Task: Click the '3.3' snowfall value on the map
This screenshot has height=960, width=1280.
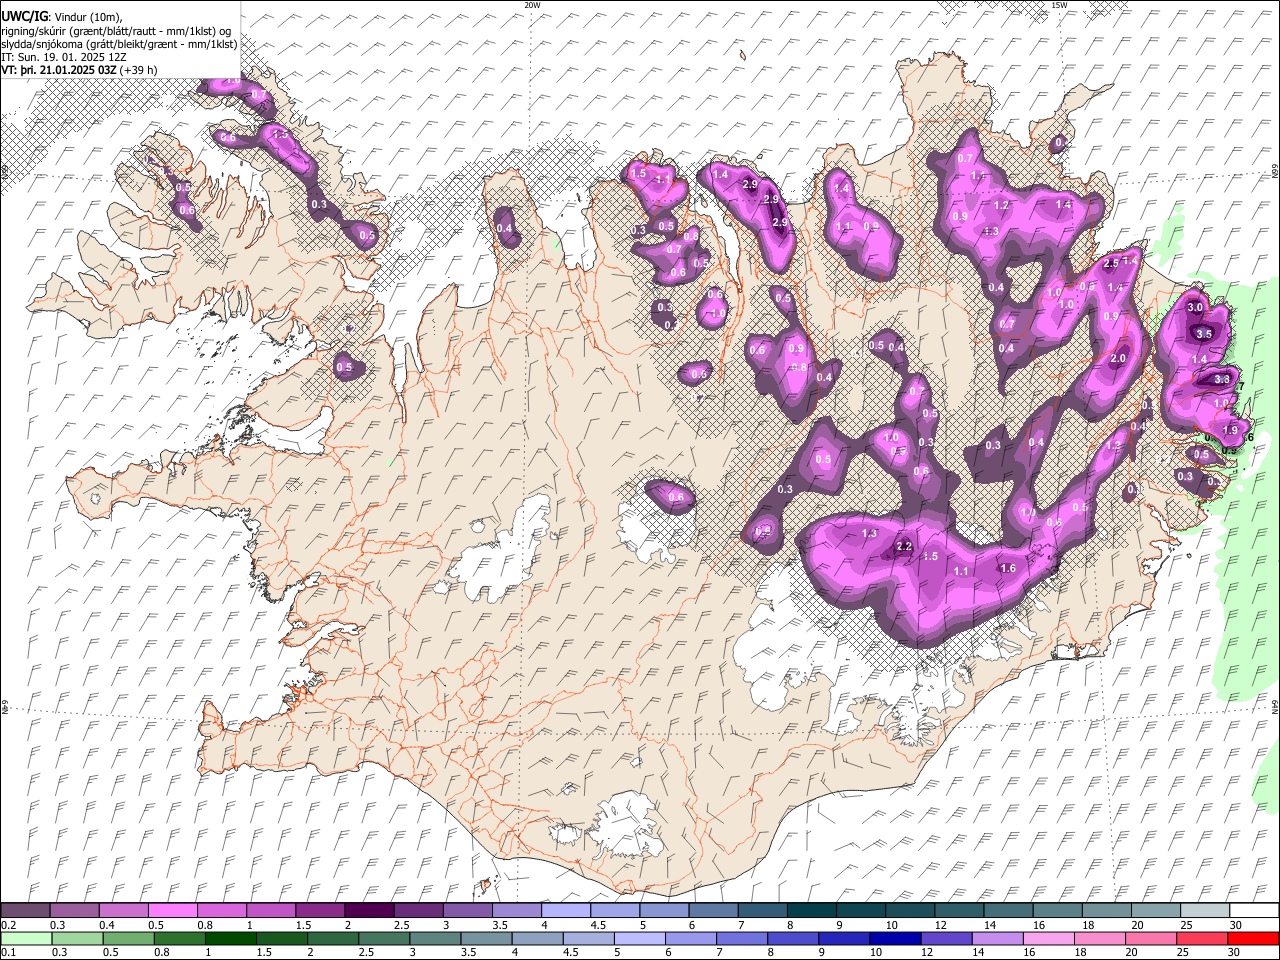Action: pos(1222,380)
